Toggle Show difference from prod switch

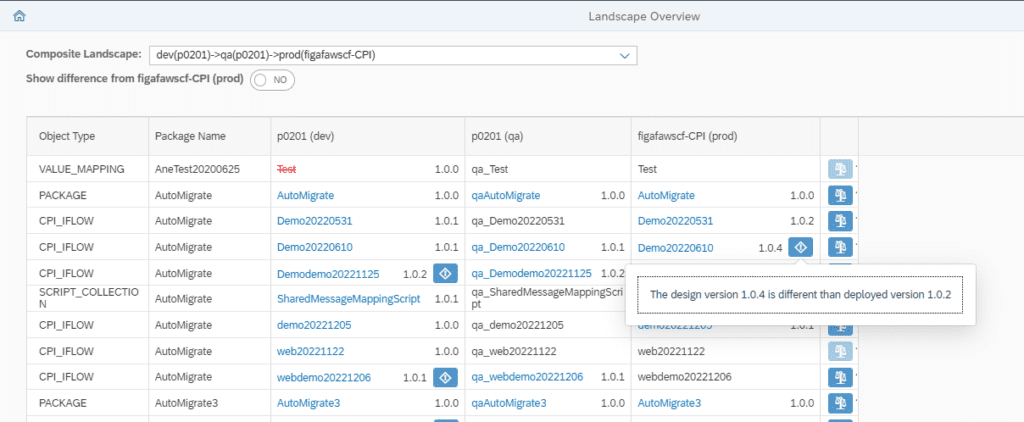coord(272,80)
